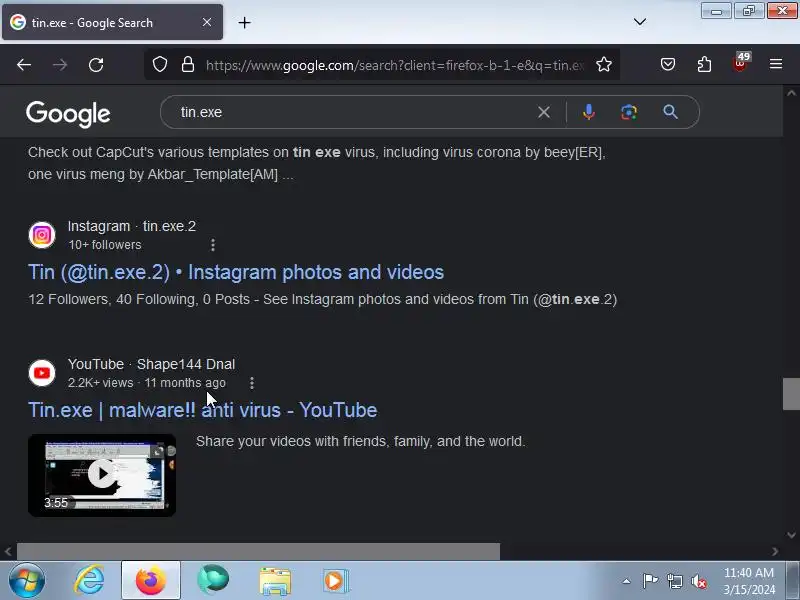Reload the current page

pos(96,65)
